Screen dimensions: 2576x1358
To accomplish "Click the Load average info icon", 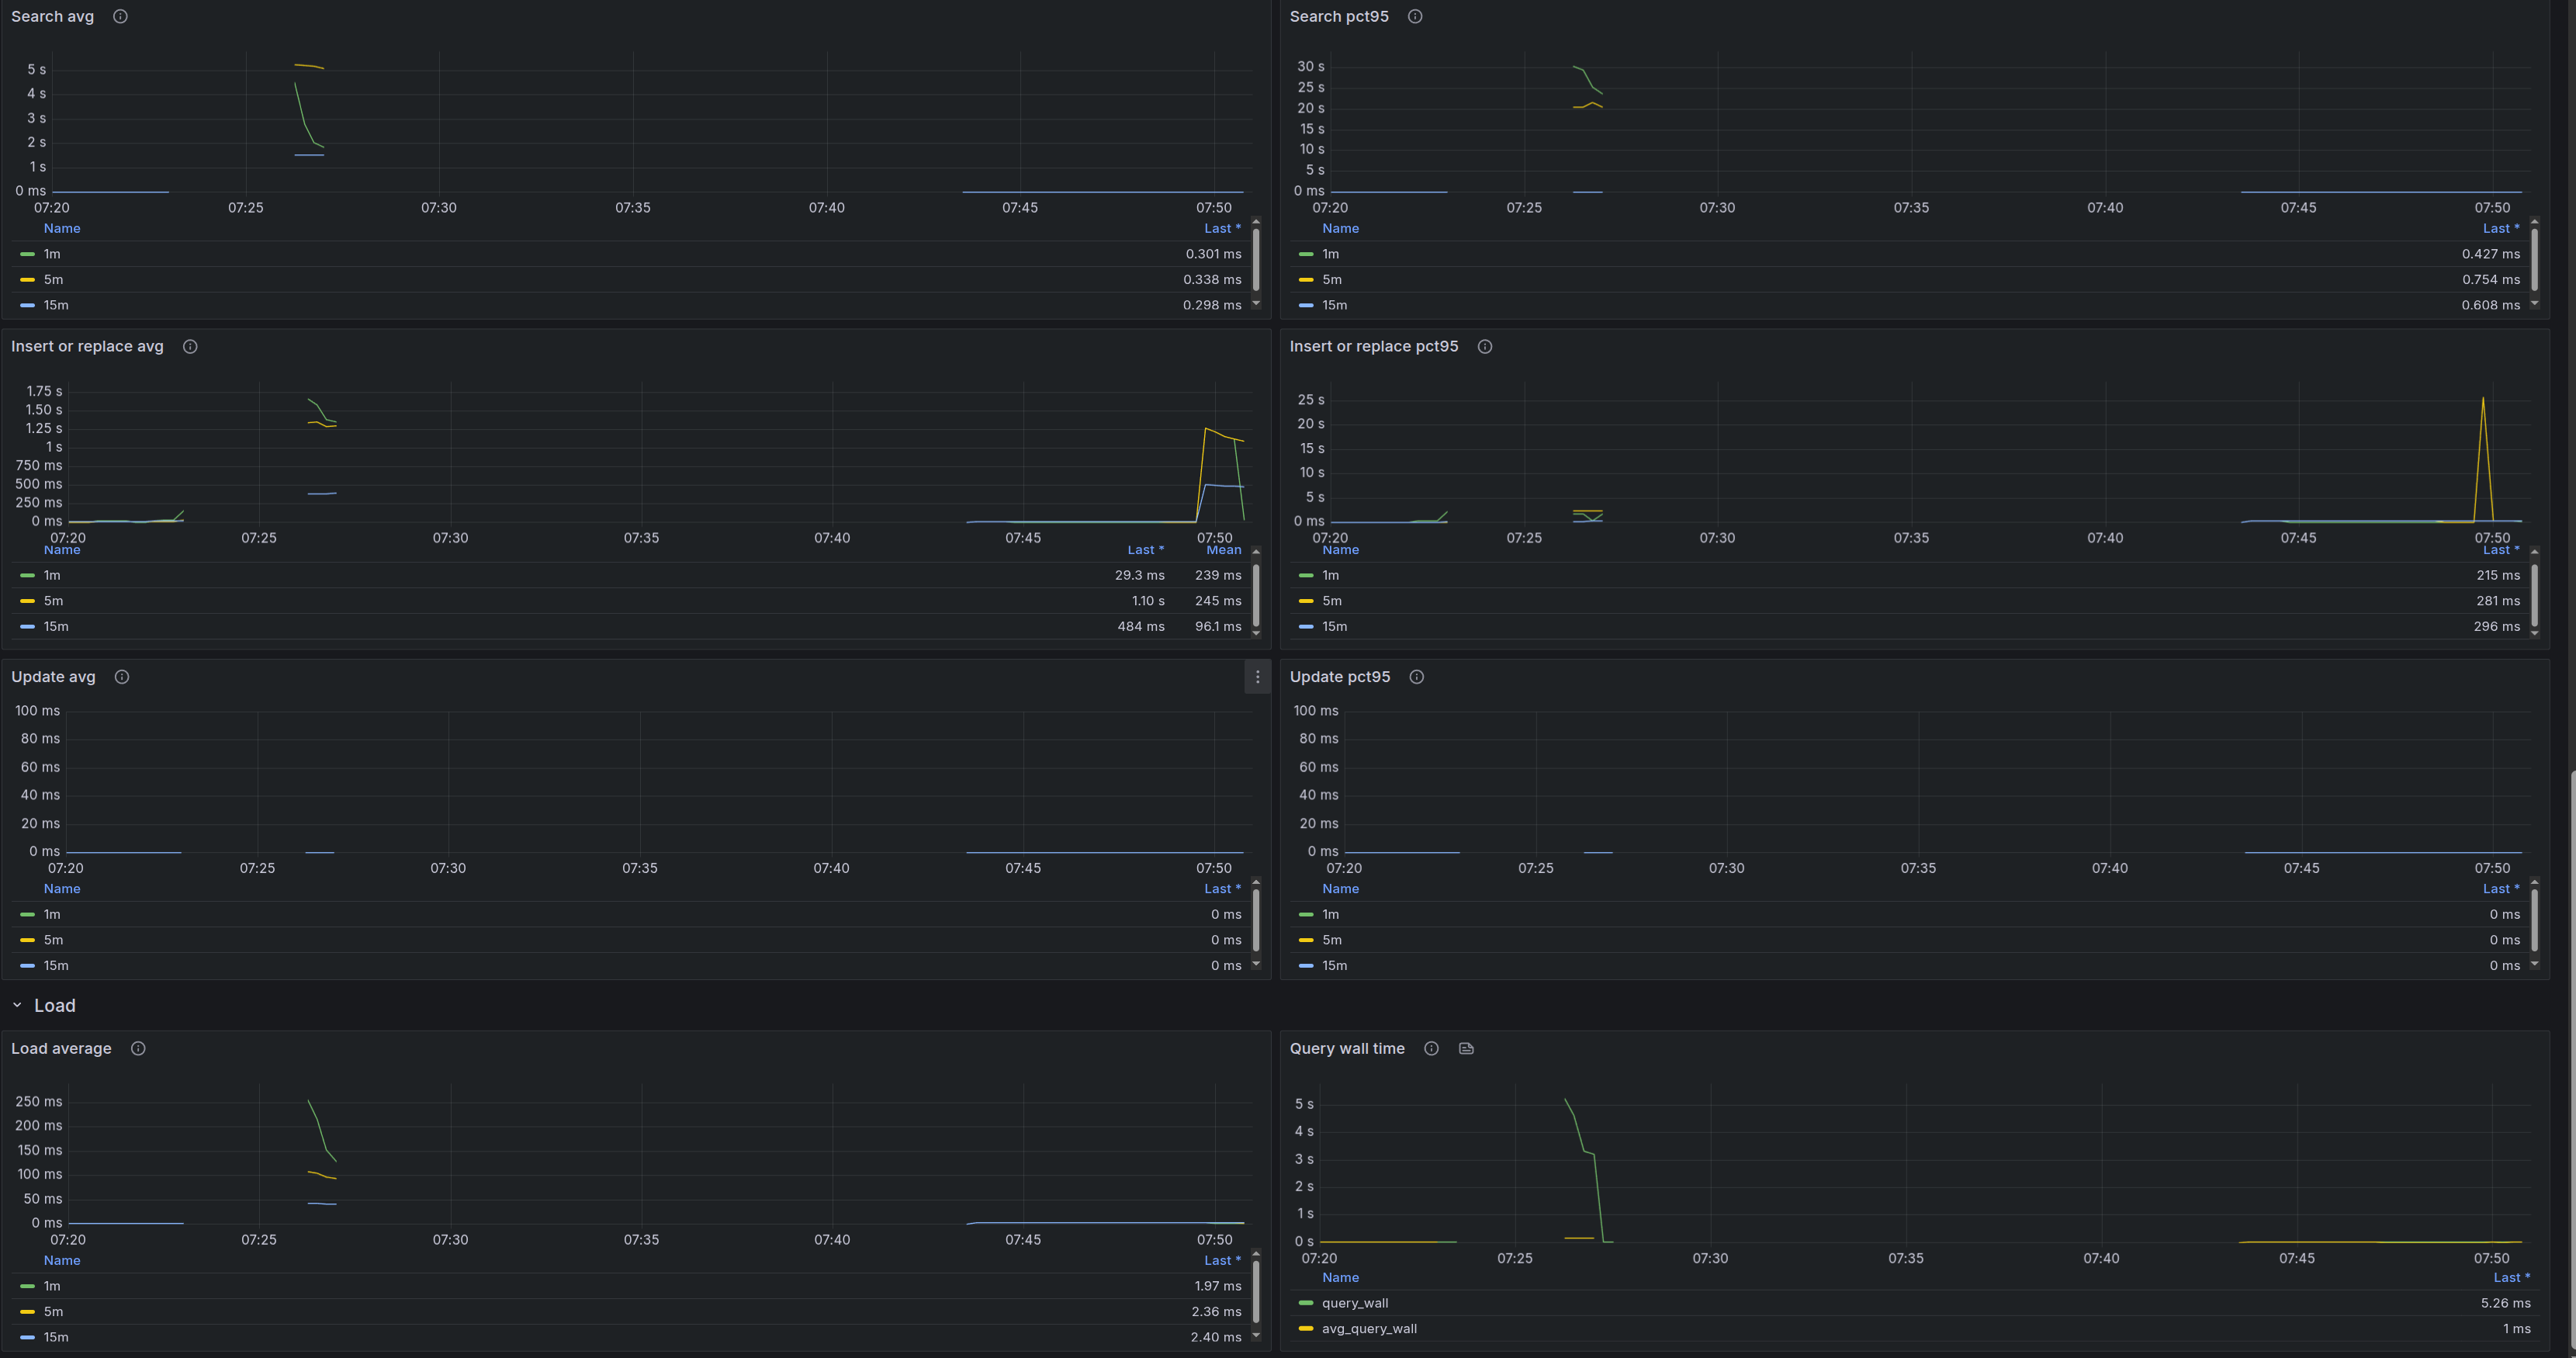I will point(138,1048).
